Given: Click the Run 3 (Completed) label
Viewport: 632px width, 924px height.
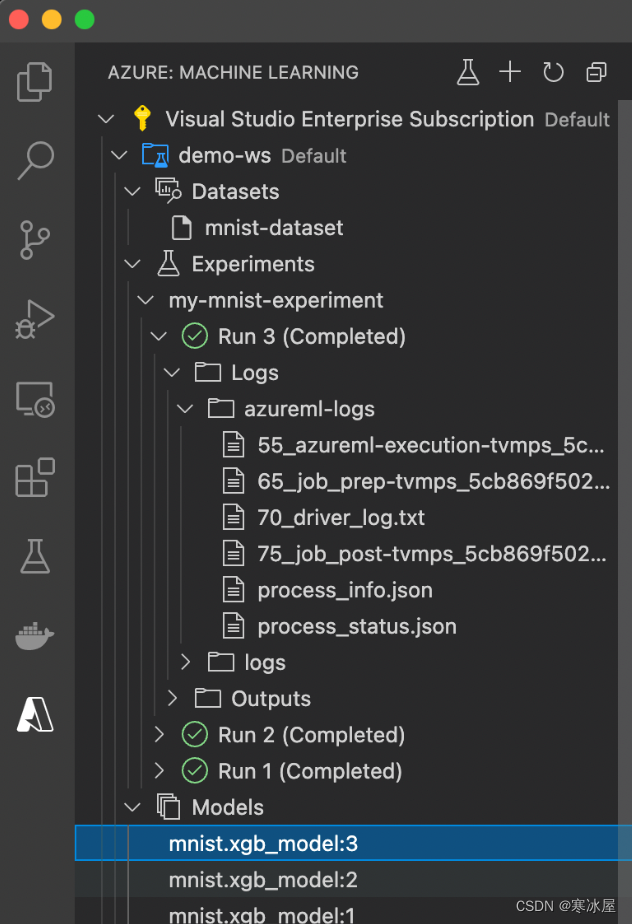Looking at the screenshot, I should click(x=312, y=336).
